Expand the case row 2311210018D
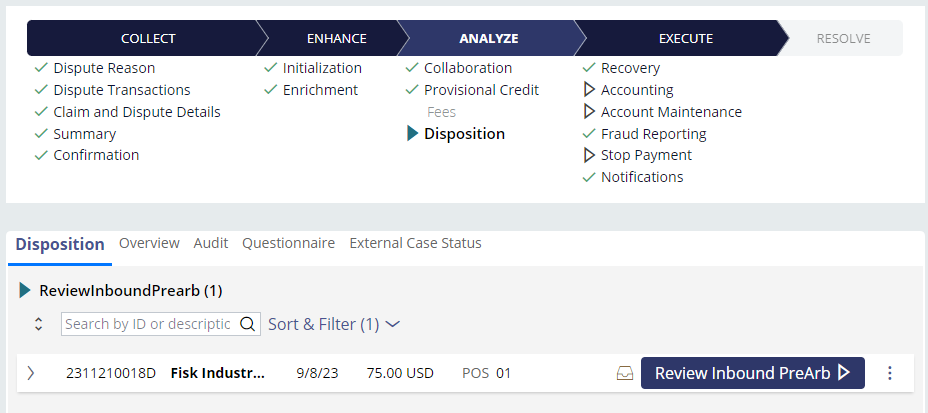 (31, 373)
